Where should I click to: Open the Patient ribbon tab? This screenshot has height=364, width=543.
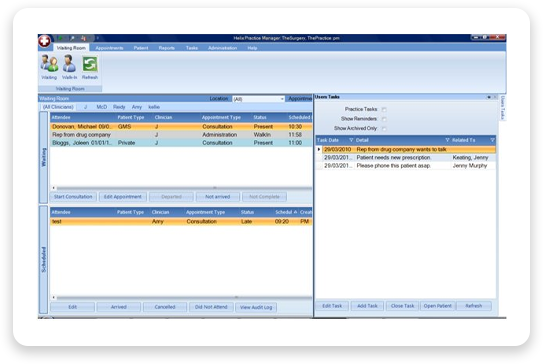point(141,48)
